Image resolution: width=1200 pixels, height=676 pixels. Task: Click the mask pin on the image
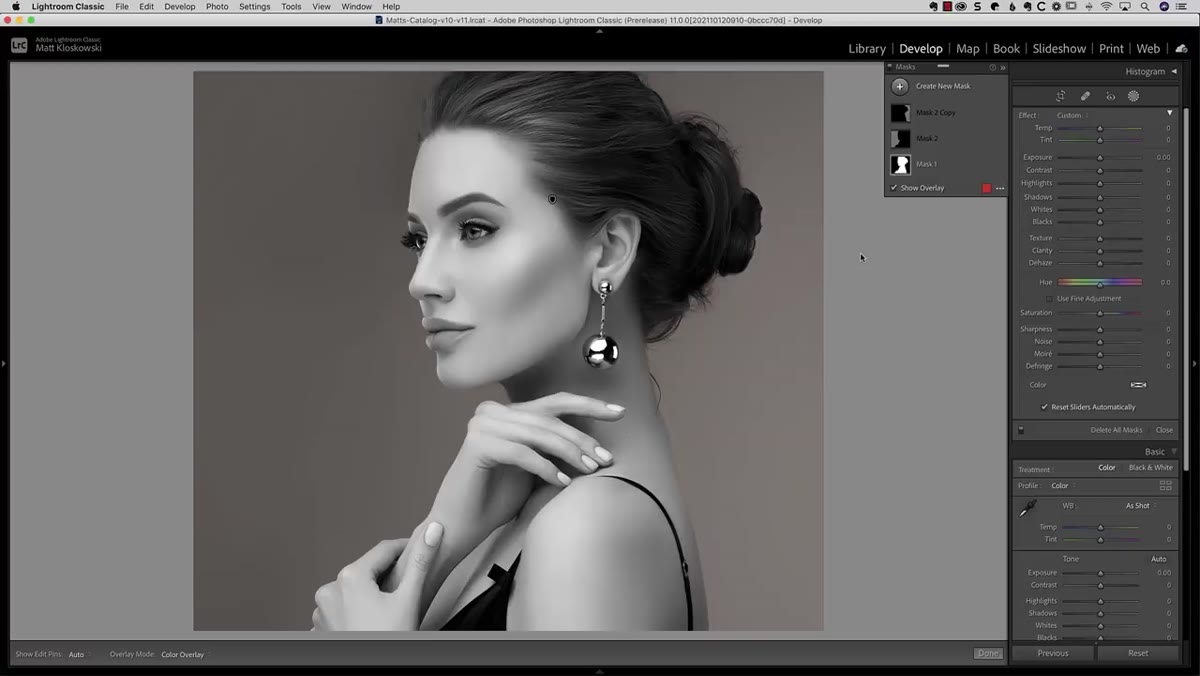point(553,199)
